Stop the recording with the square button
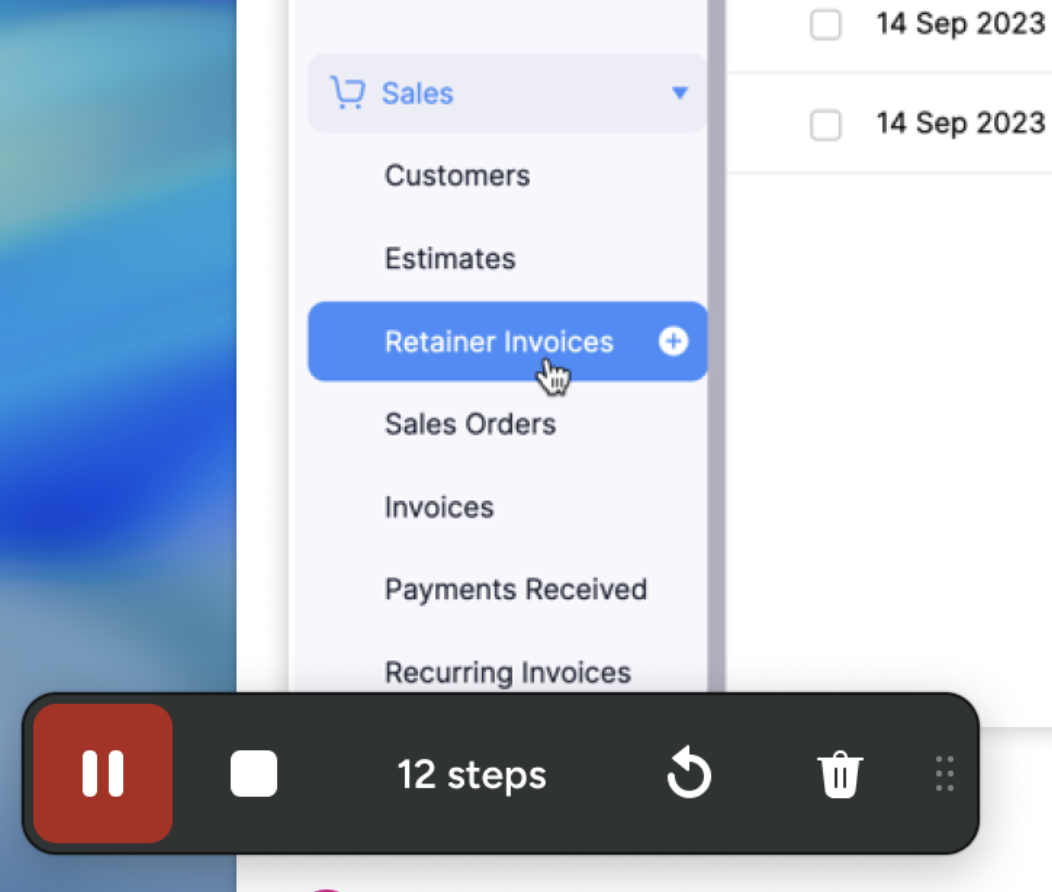The image size is (1052, 892). coord(254,774)
